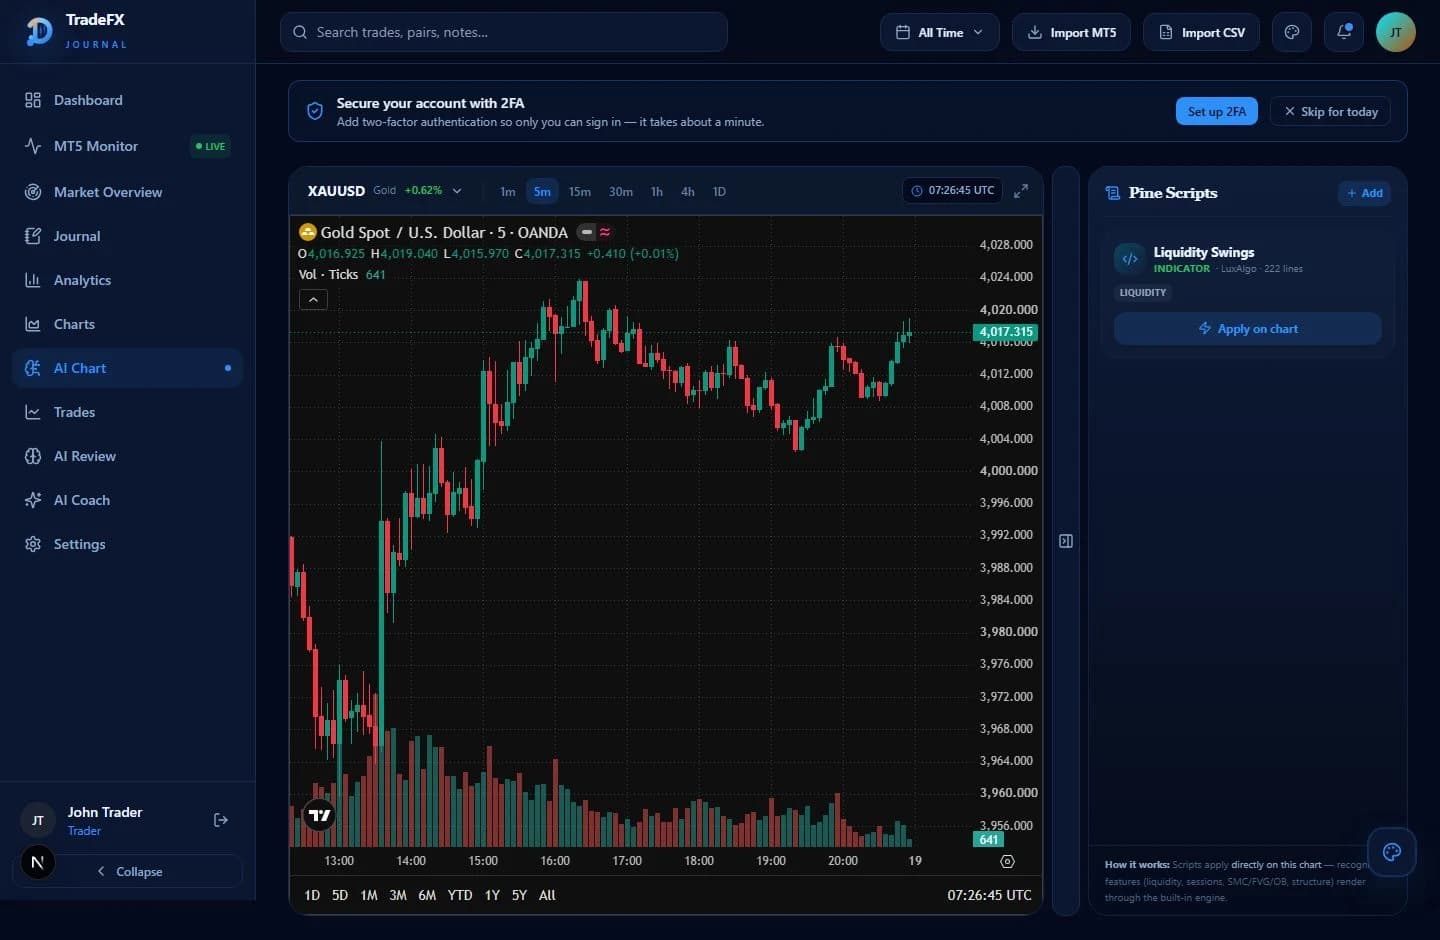The width and height of the screenshot is (1440, 940).
Task: Switch the chart to the 1m timeframe
Action: 508,191
